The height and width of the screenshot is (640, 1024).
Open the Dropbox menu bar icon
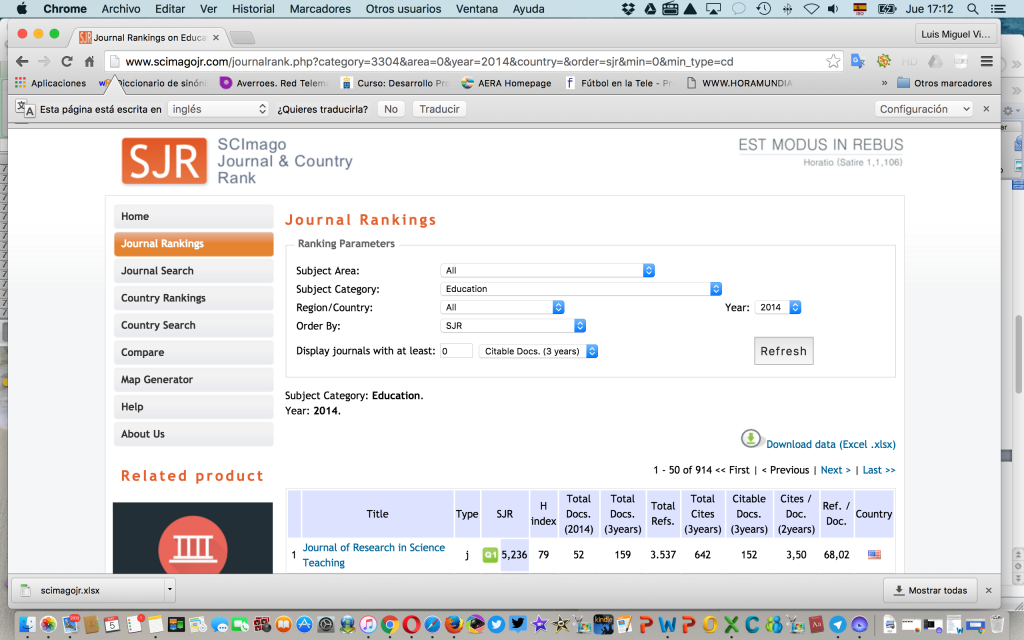[628, 9]
